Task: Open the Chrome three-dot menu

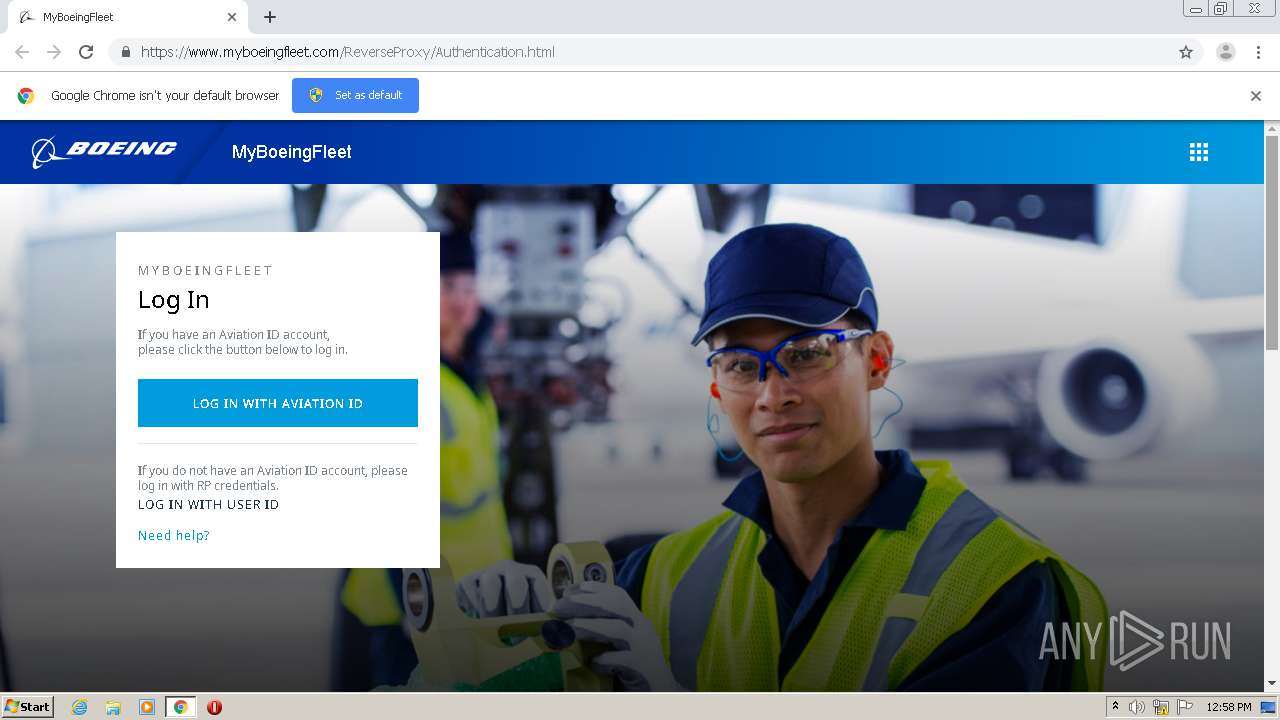Action: (1258, 52)
